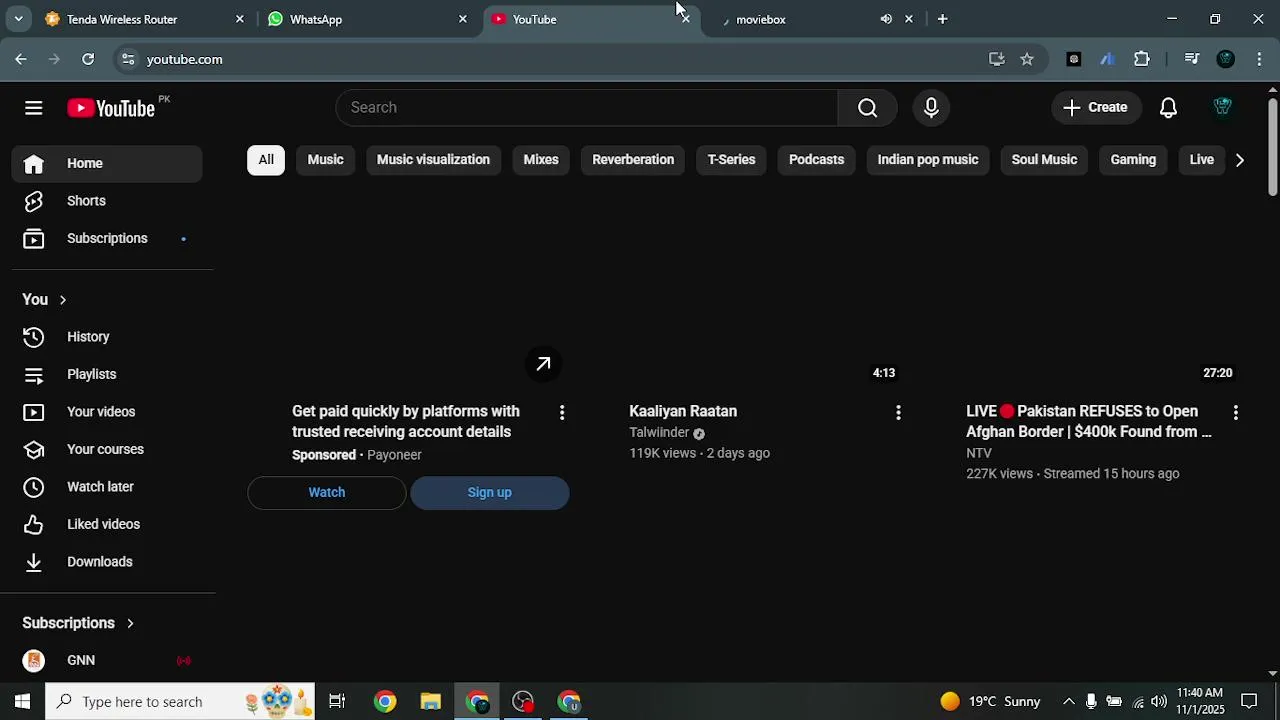
Task: Open Task View on taskbar
Action: [x=337, y=701]
